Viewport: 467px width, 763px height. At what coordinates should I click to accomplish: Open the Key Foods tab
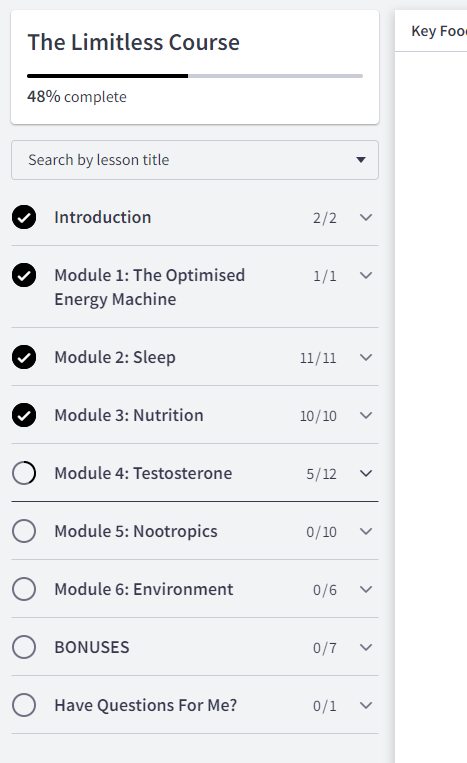tap(438, 31)
